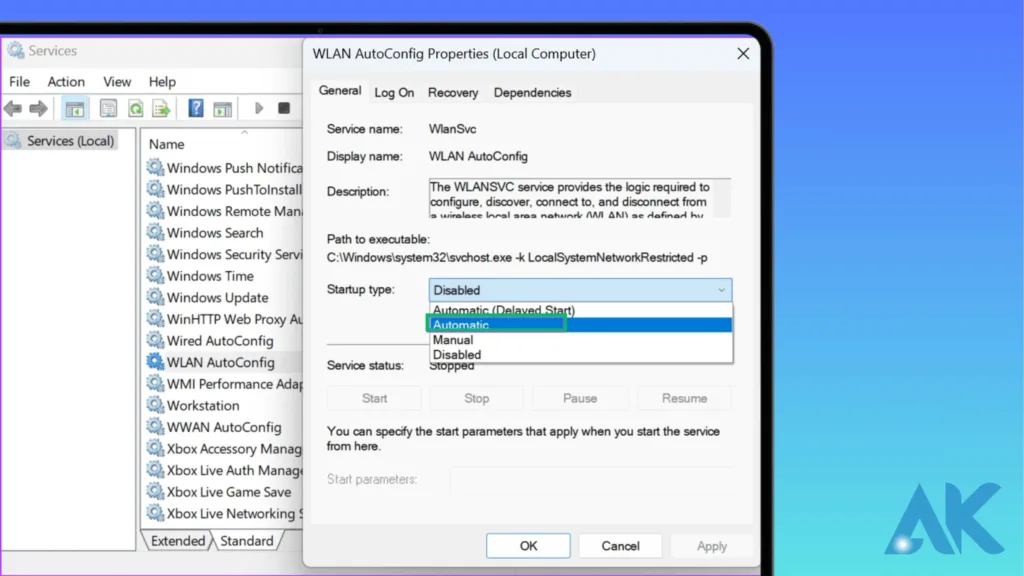Switch to Standard view tab

246,541
